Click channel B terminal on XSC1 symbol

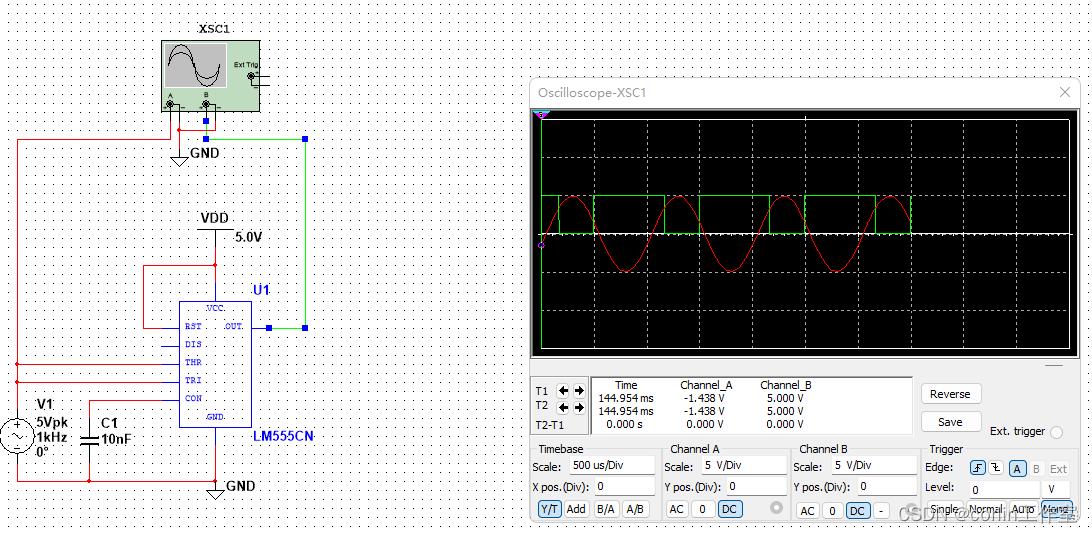205,105
